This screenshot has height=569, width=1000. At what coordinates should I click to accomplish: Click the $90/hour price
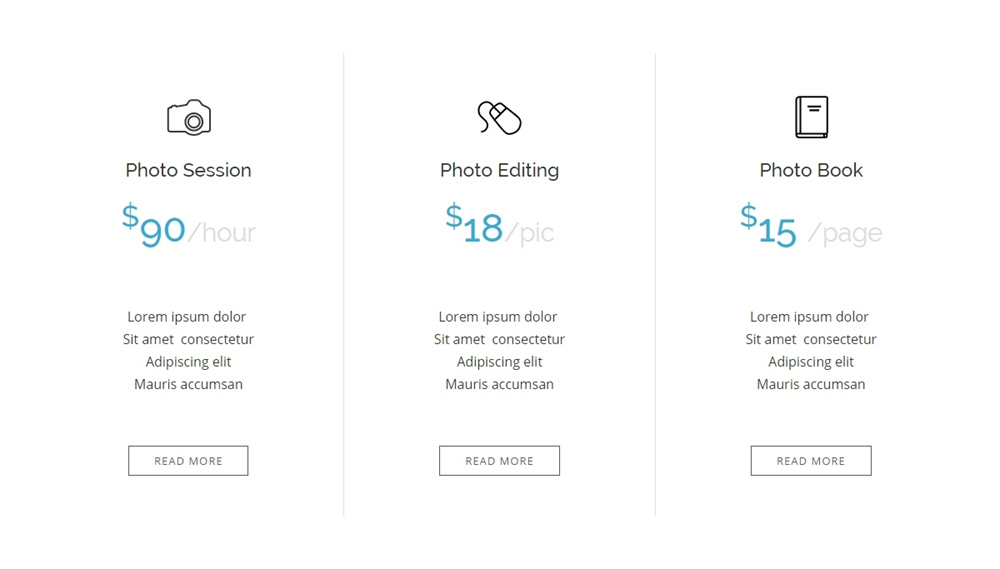point(189,225)
